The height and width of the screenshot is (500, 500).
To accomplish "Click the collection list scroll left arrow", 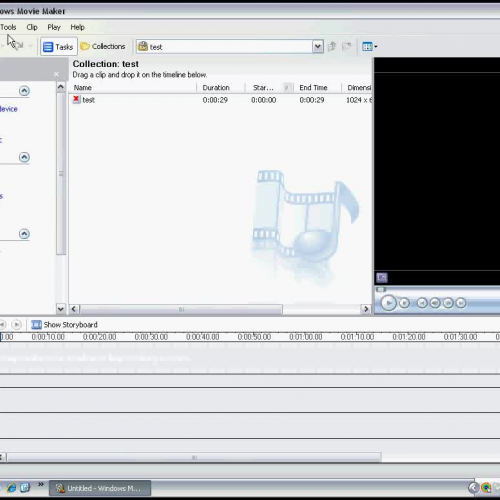I will pos(74,309).
